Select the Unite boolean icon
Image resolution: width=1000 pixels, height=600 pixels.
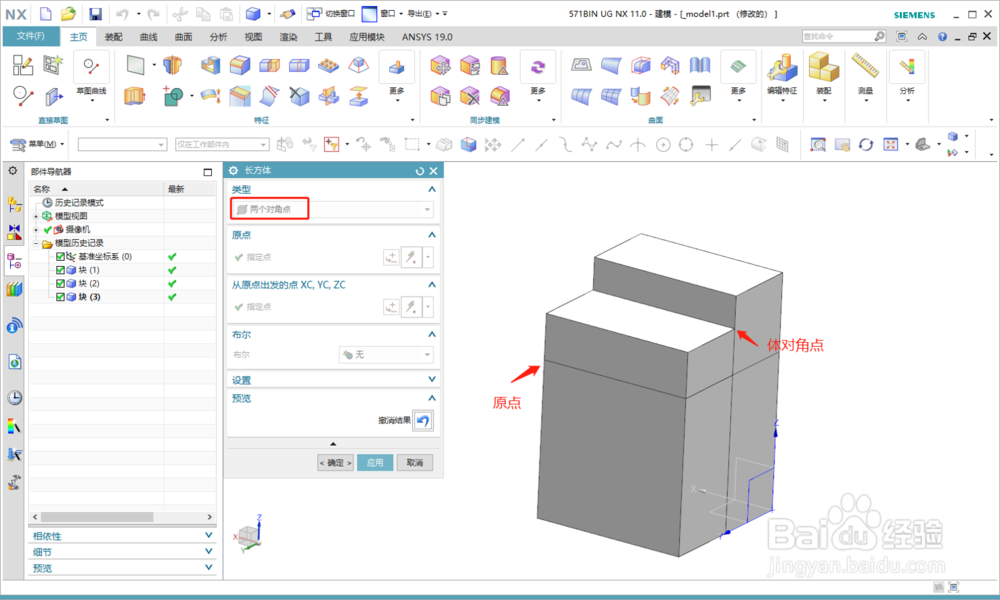click(x=172, y=96)
